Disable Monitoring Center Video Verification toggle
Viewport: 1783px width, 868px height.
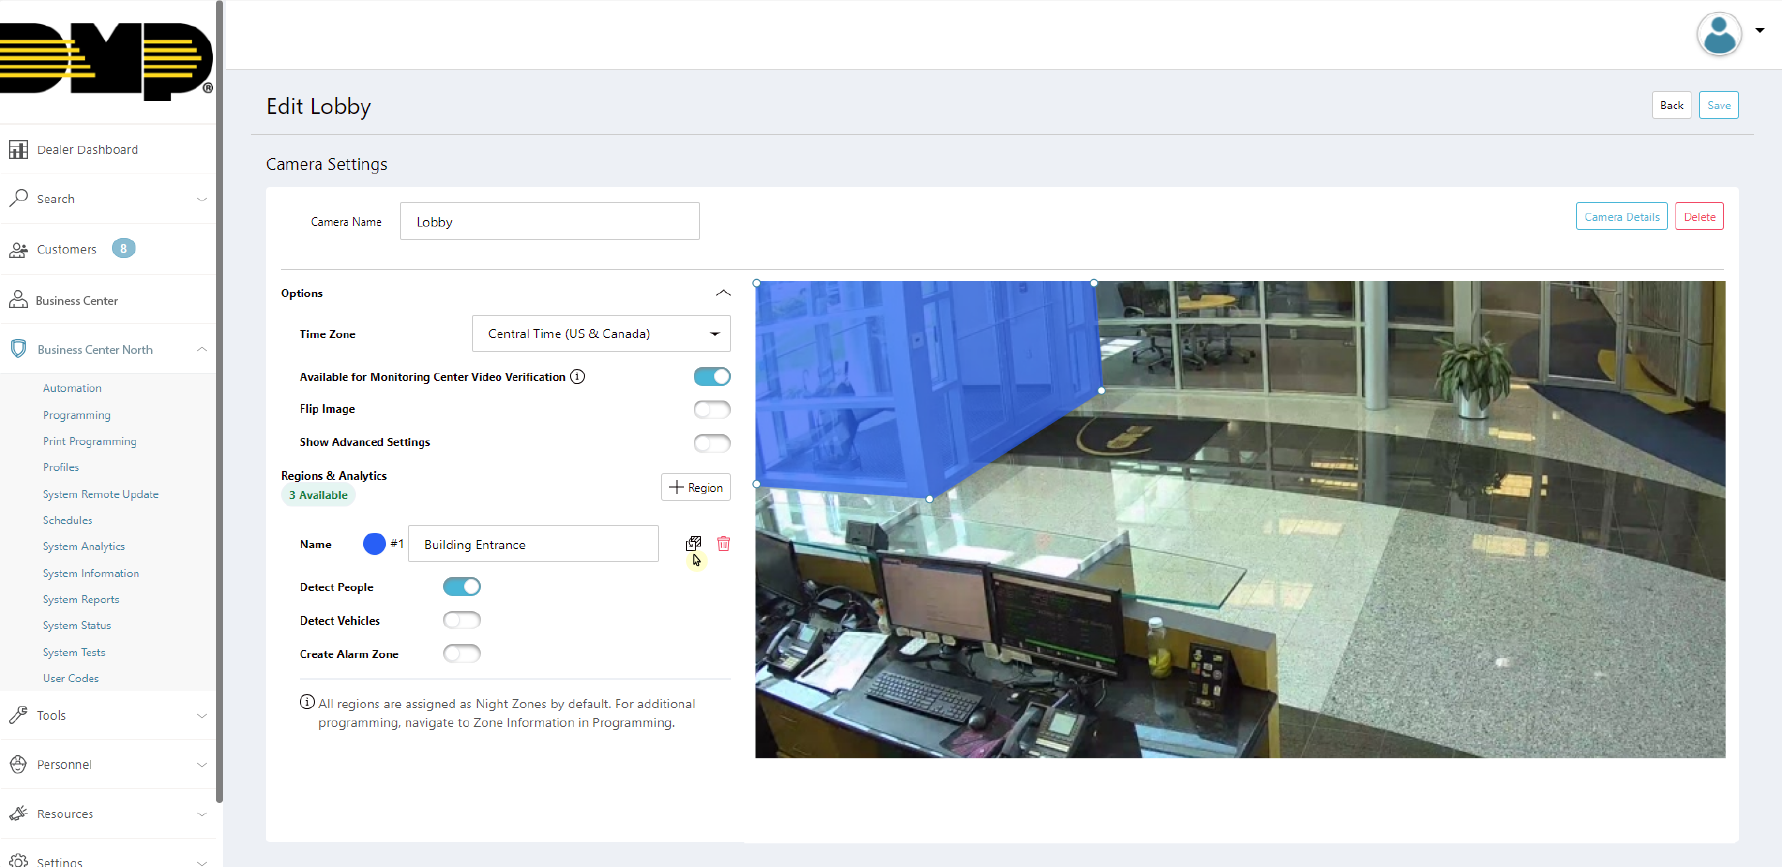(712, 377)
